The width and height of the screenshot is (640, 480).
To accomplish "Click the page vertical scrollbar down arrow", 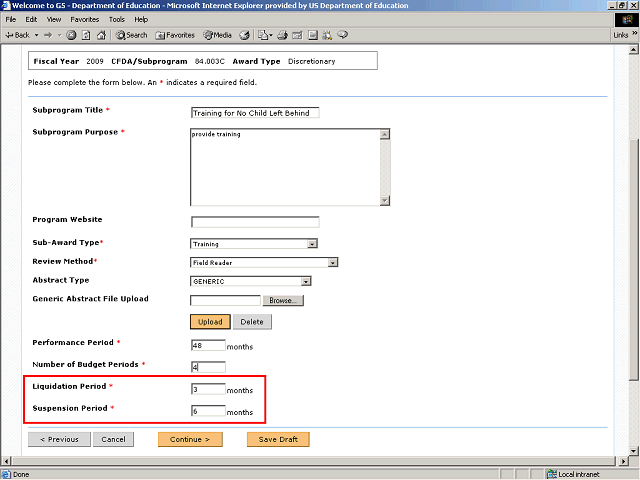I will (633, 451).
